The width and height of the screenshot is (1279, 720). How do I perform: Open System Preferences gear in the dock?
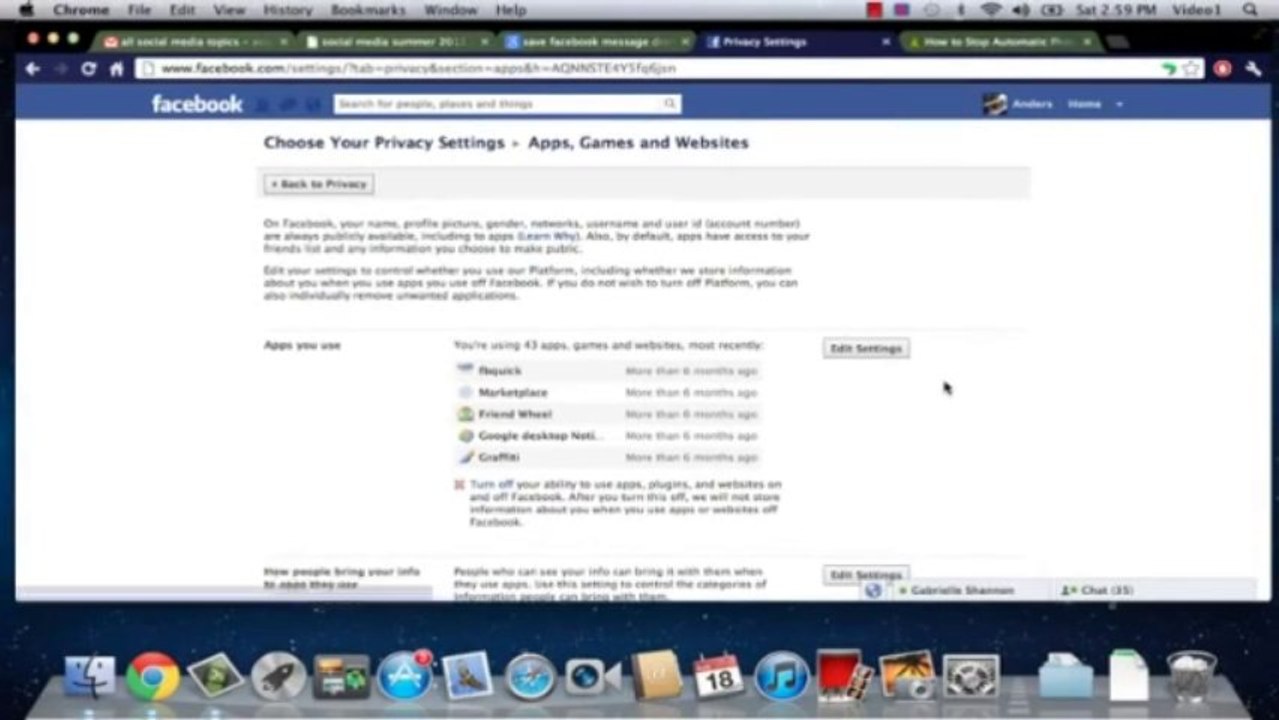[970, 677]
